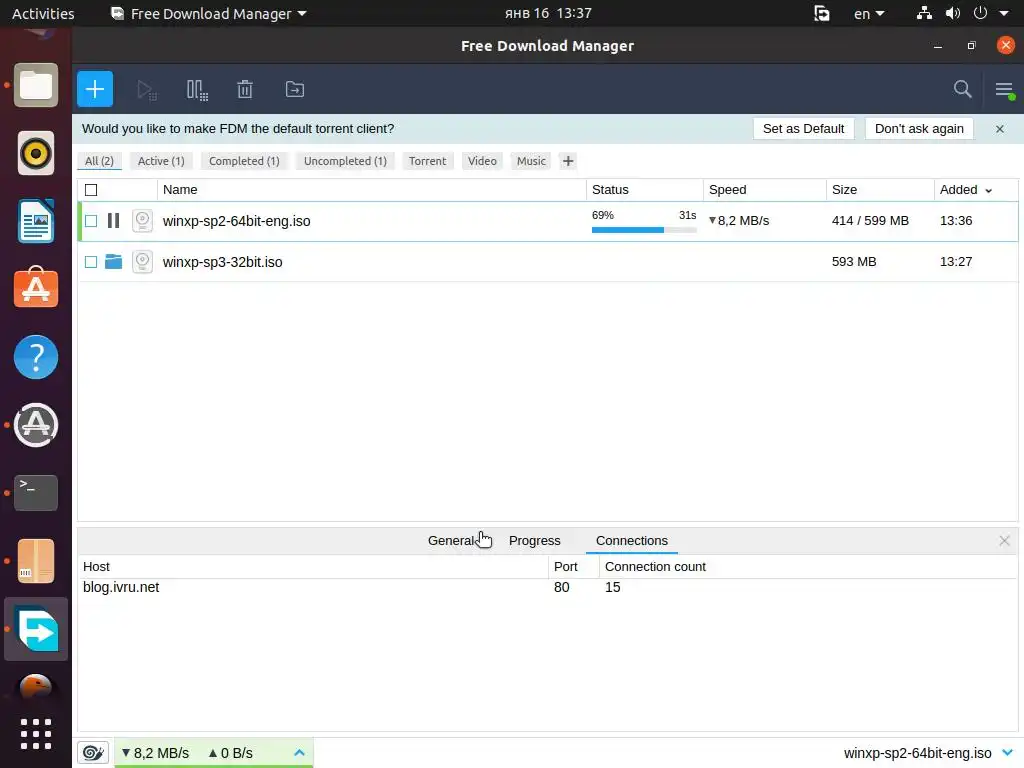Pause the winxp-sp2-64bit-eng.iso download
This screenshot has height=768, width=1024.
tap(114, 221)
